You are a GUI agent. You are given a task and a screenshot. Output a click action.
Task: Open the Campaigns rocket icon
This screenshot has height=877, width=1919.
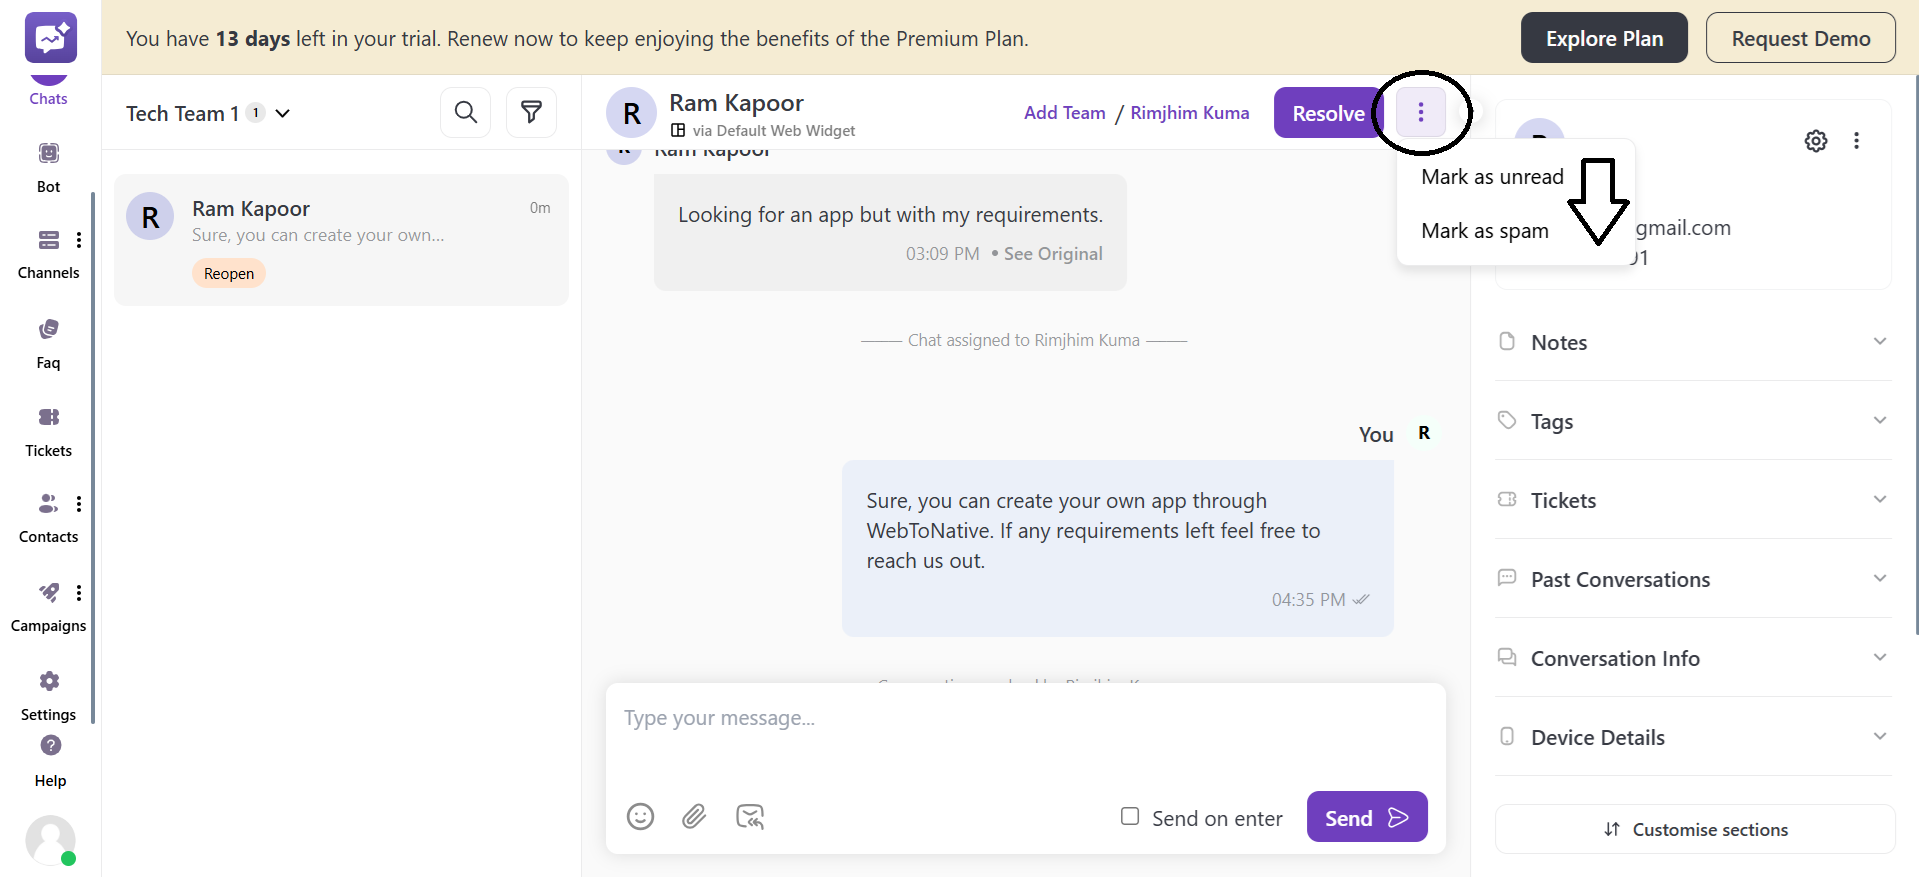coord(49,592)
